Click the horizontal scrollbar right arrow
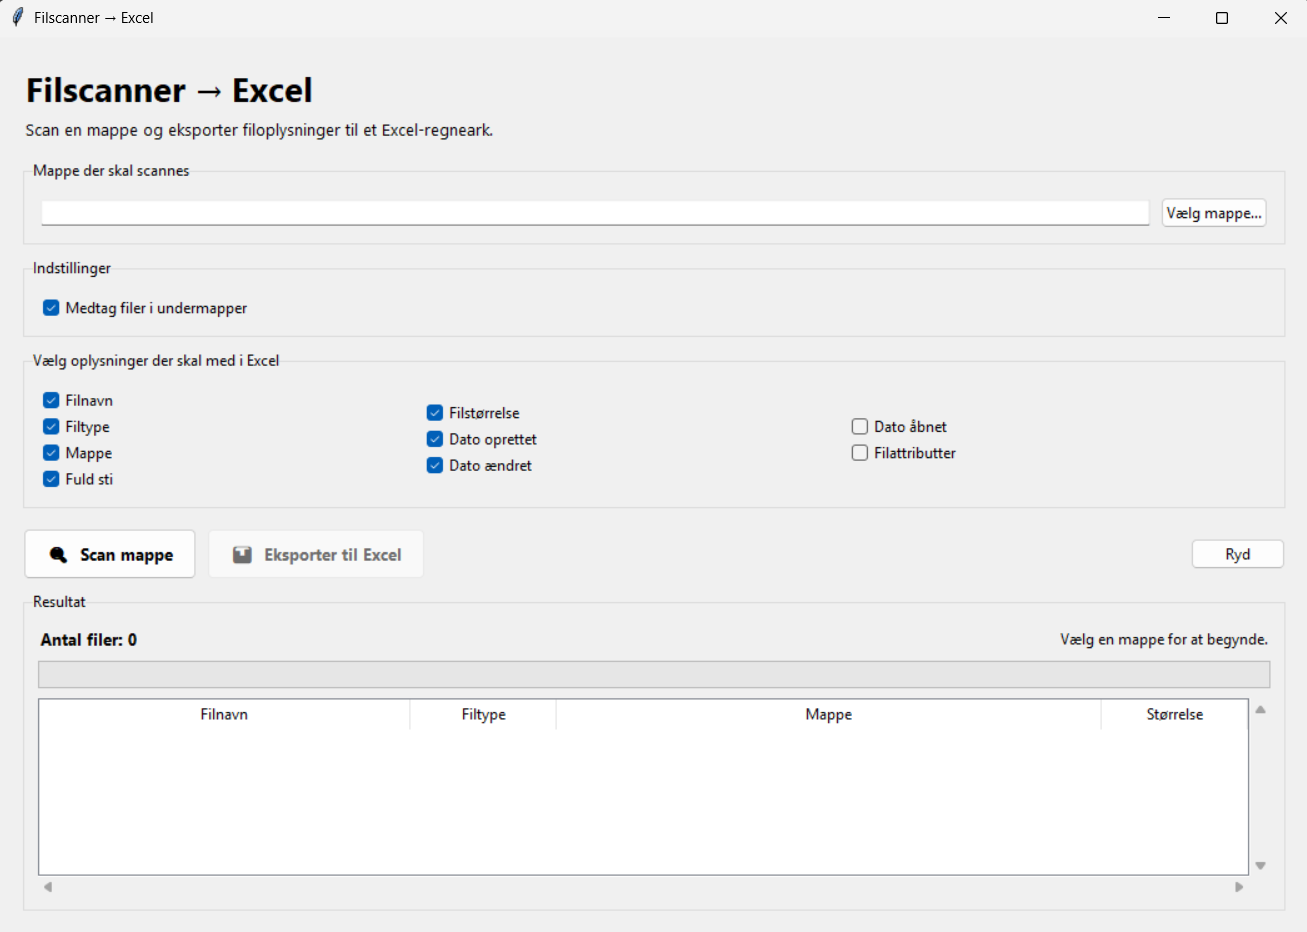Image resolution: width=1307 pixels, height=932 pixels. tap(1240, 887)
